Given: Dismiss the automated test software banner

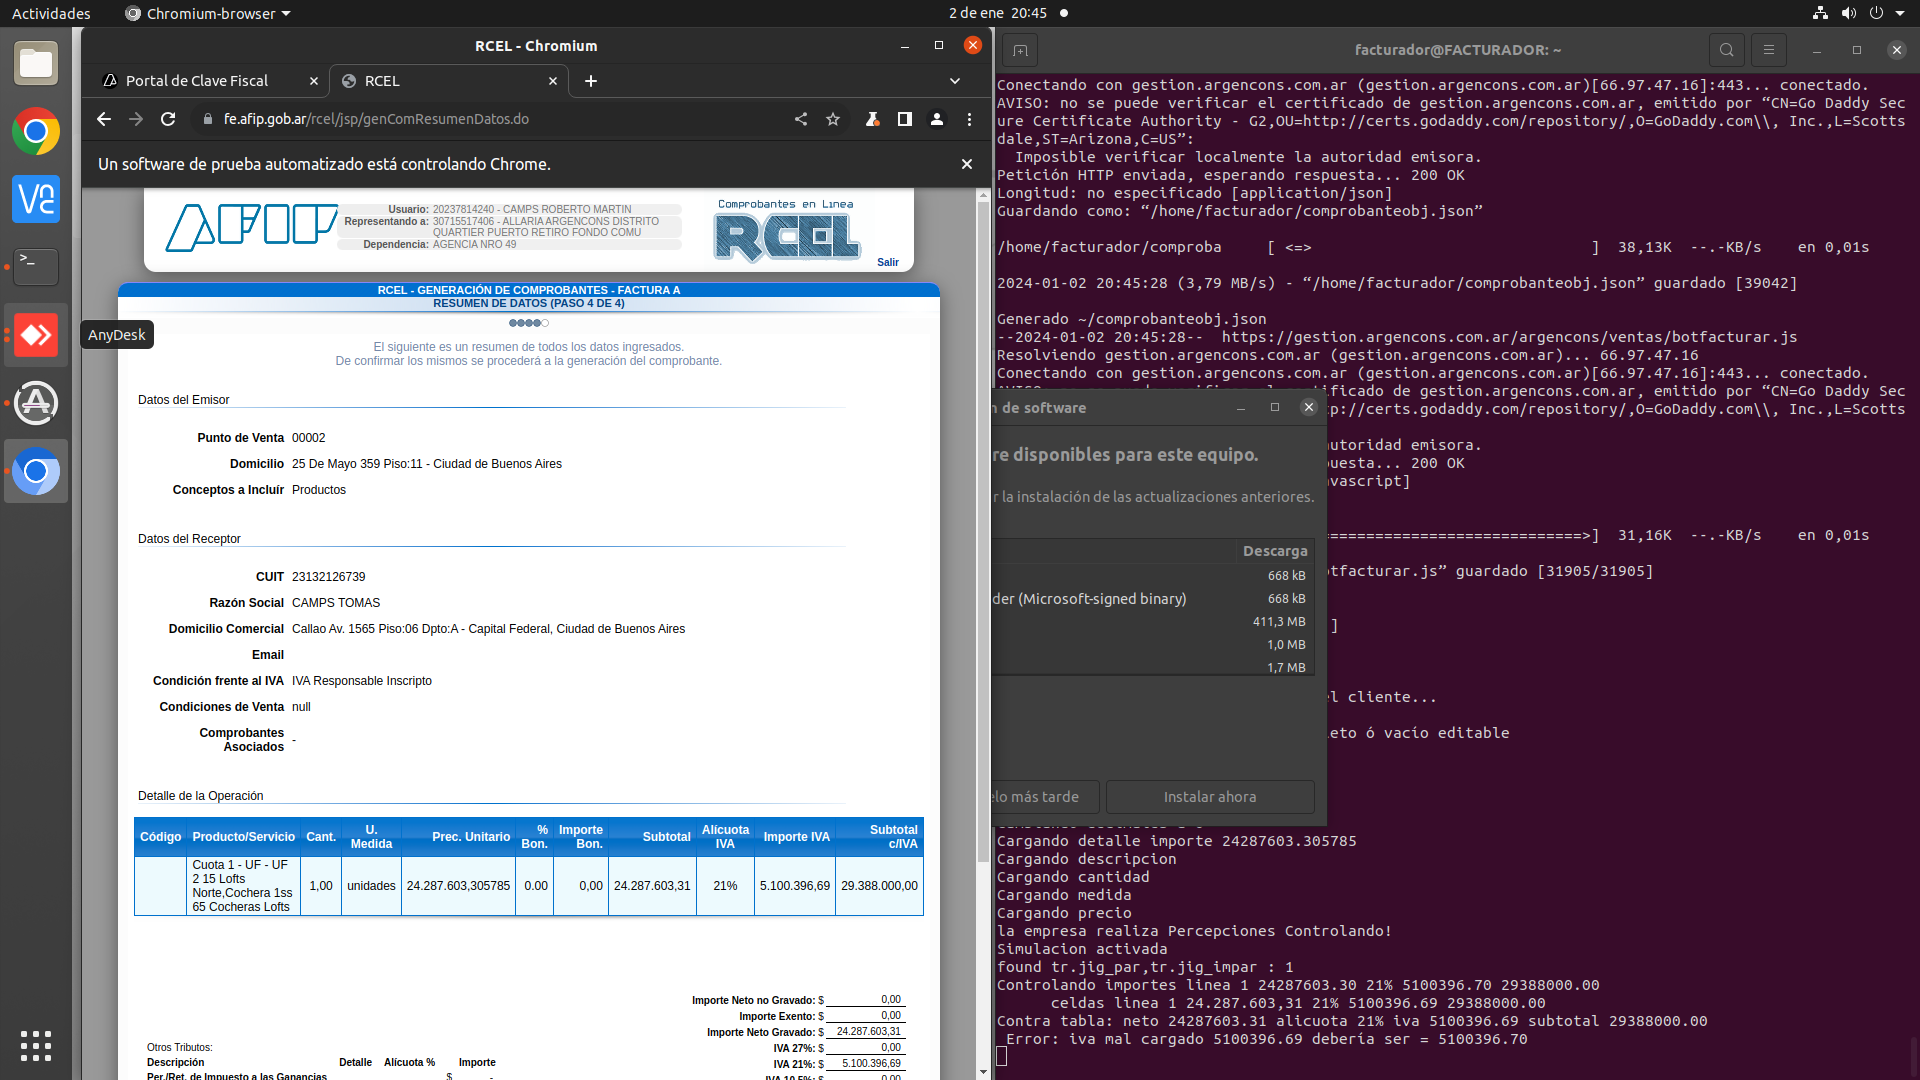Looking at the screenshot, I should point(967,164).
